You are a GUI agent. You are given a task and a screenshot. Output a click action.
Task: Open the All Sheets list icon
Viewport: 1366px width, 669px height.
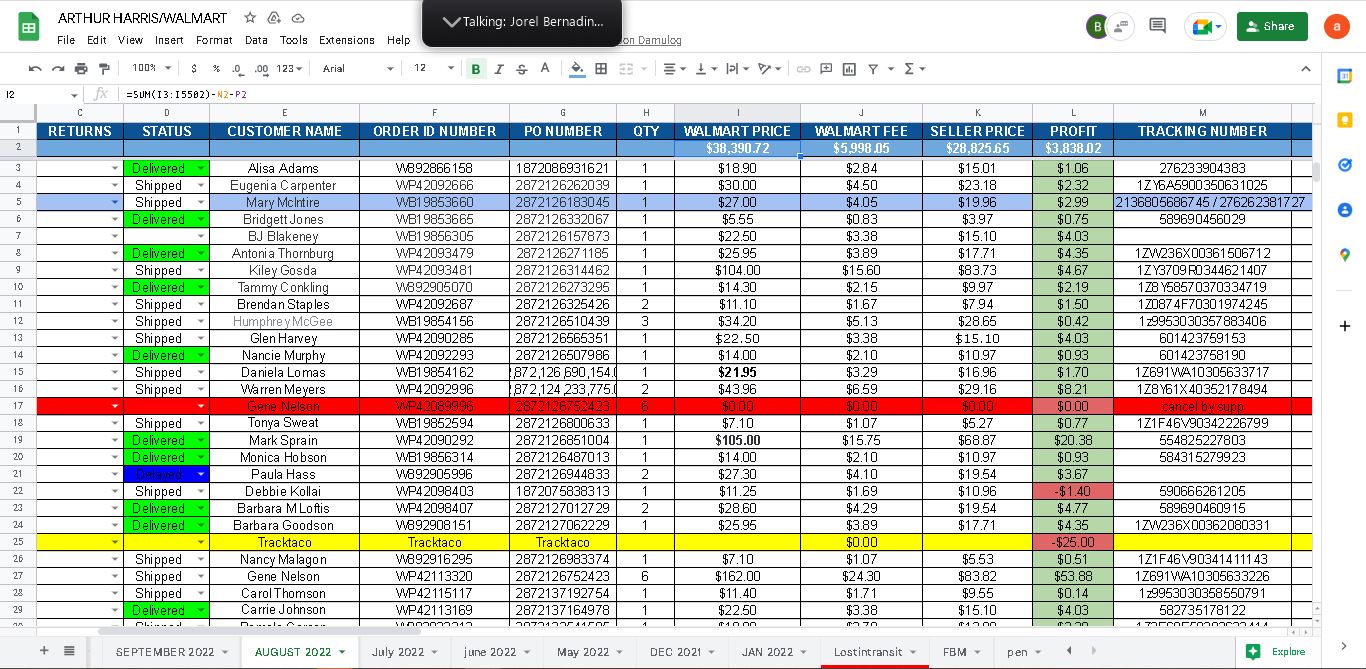click(x=69, y=651)
